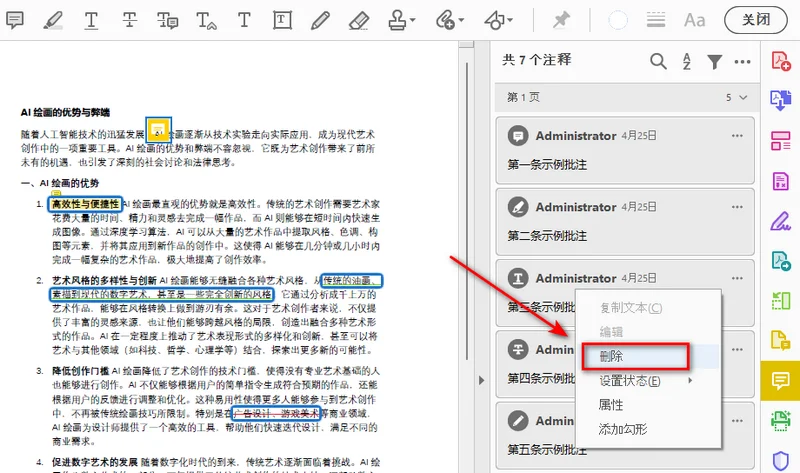Open the Export PDF tool in sidebar

pos(780,101)
